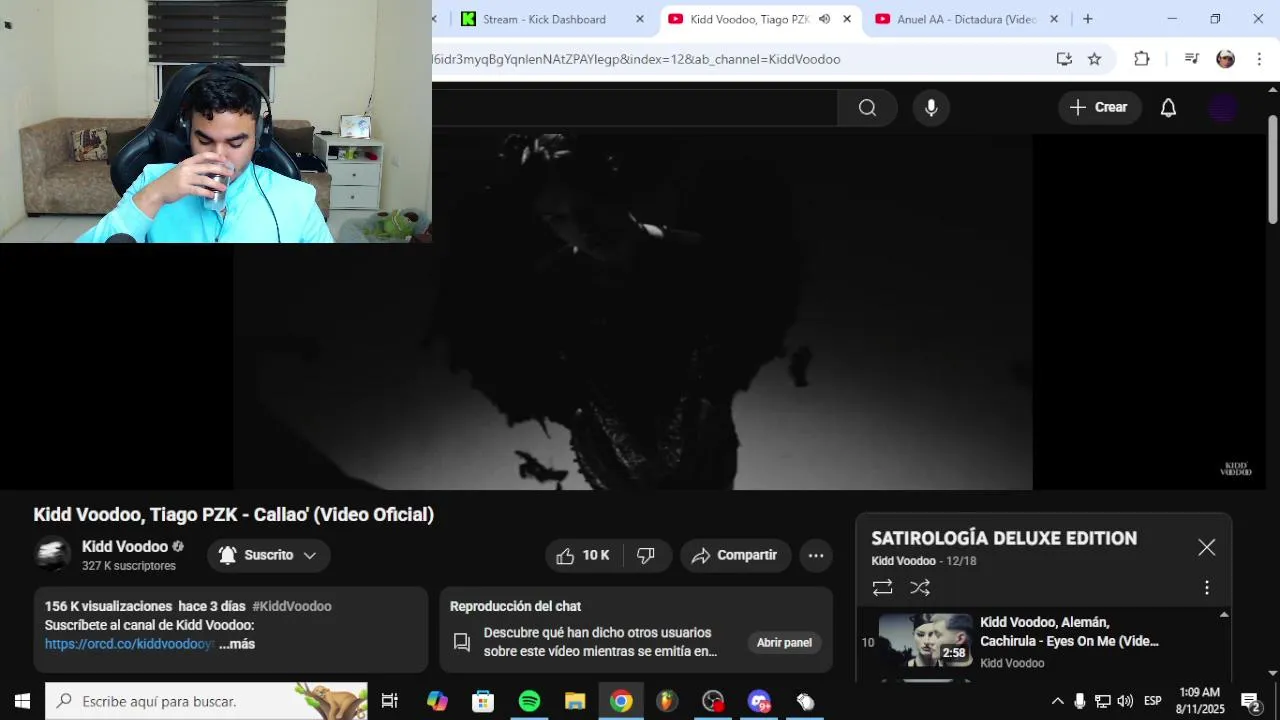Screen dimensions: 1280x720
Task: Open YouTube notifications bell
Action: [1168, 108]
